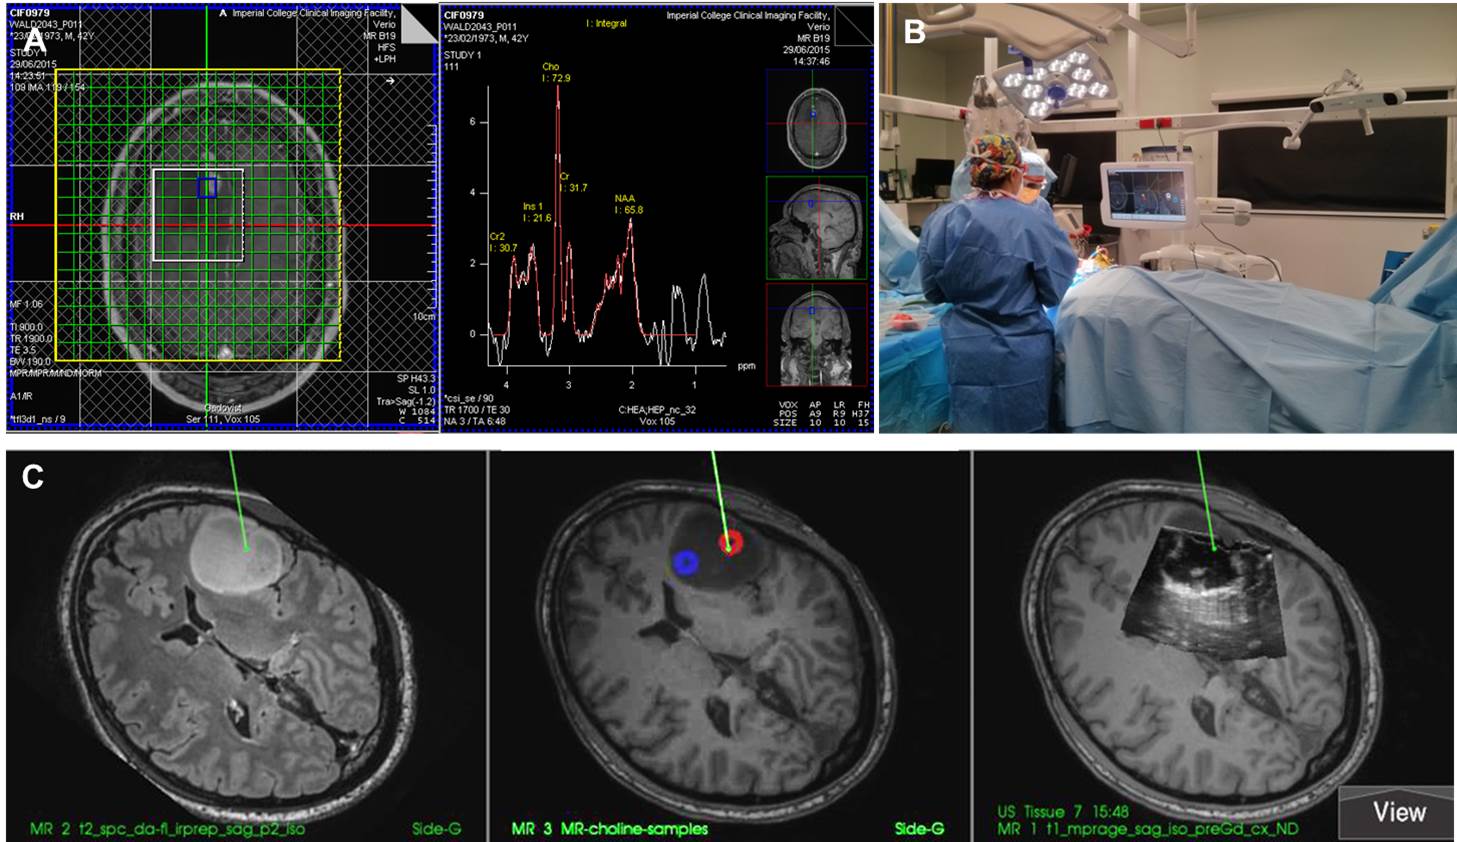Click the folded page corner of the grid panel
The image size is (1457, 842).
tap(420, 26)
